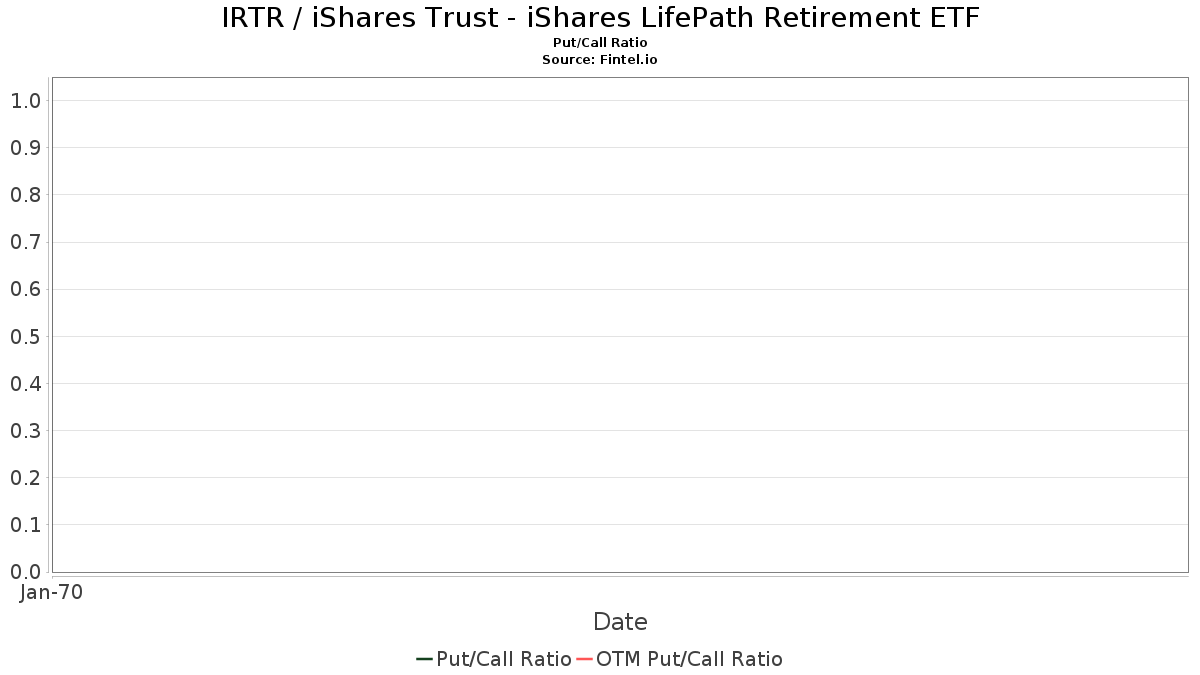1200x675 pixels.
Task: Click the dark green Put/Call Ratio legend line
Action: coord(424,659)
